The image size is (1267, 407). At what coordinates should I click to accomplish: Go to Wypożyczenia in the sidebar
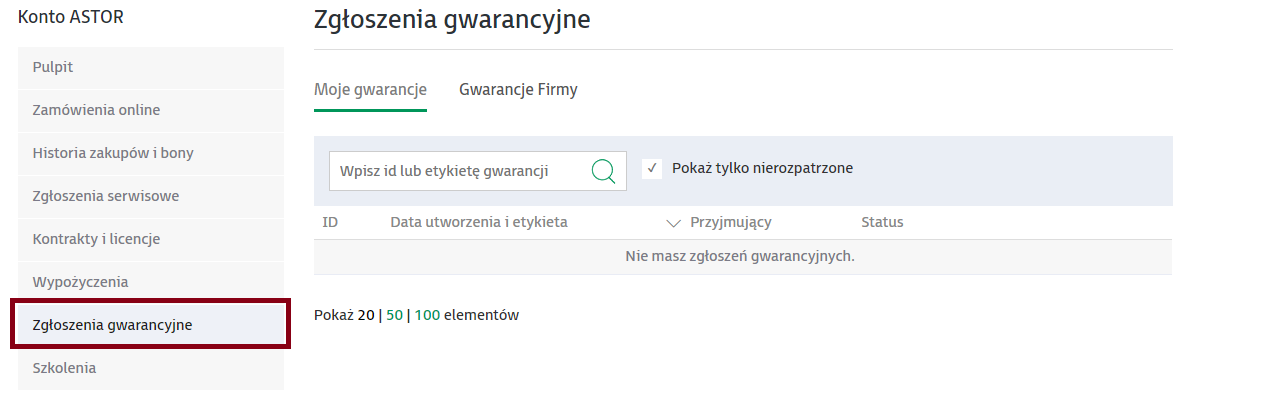[x=151, y=282]
